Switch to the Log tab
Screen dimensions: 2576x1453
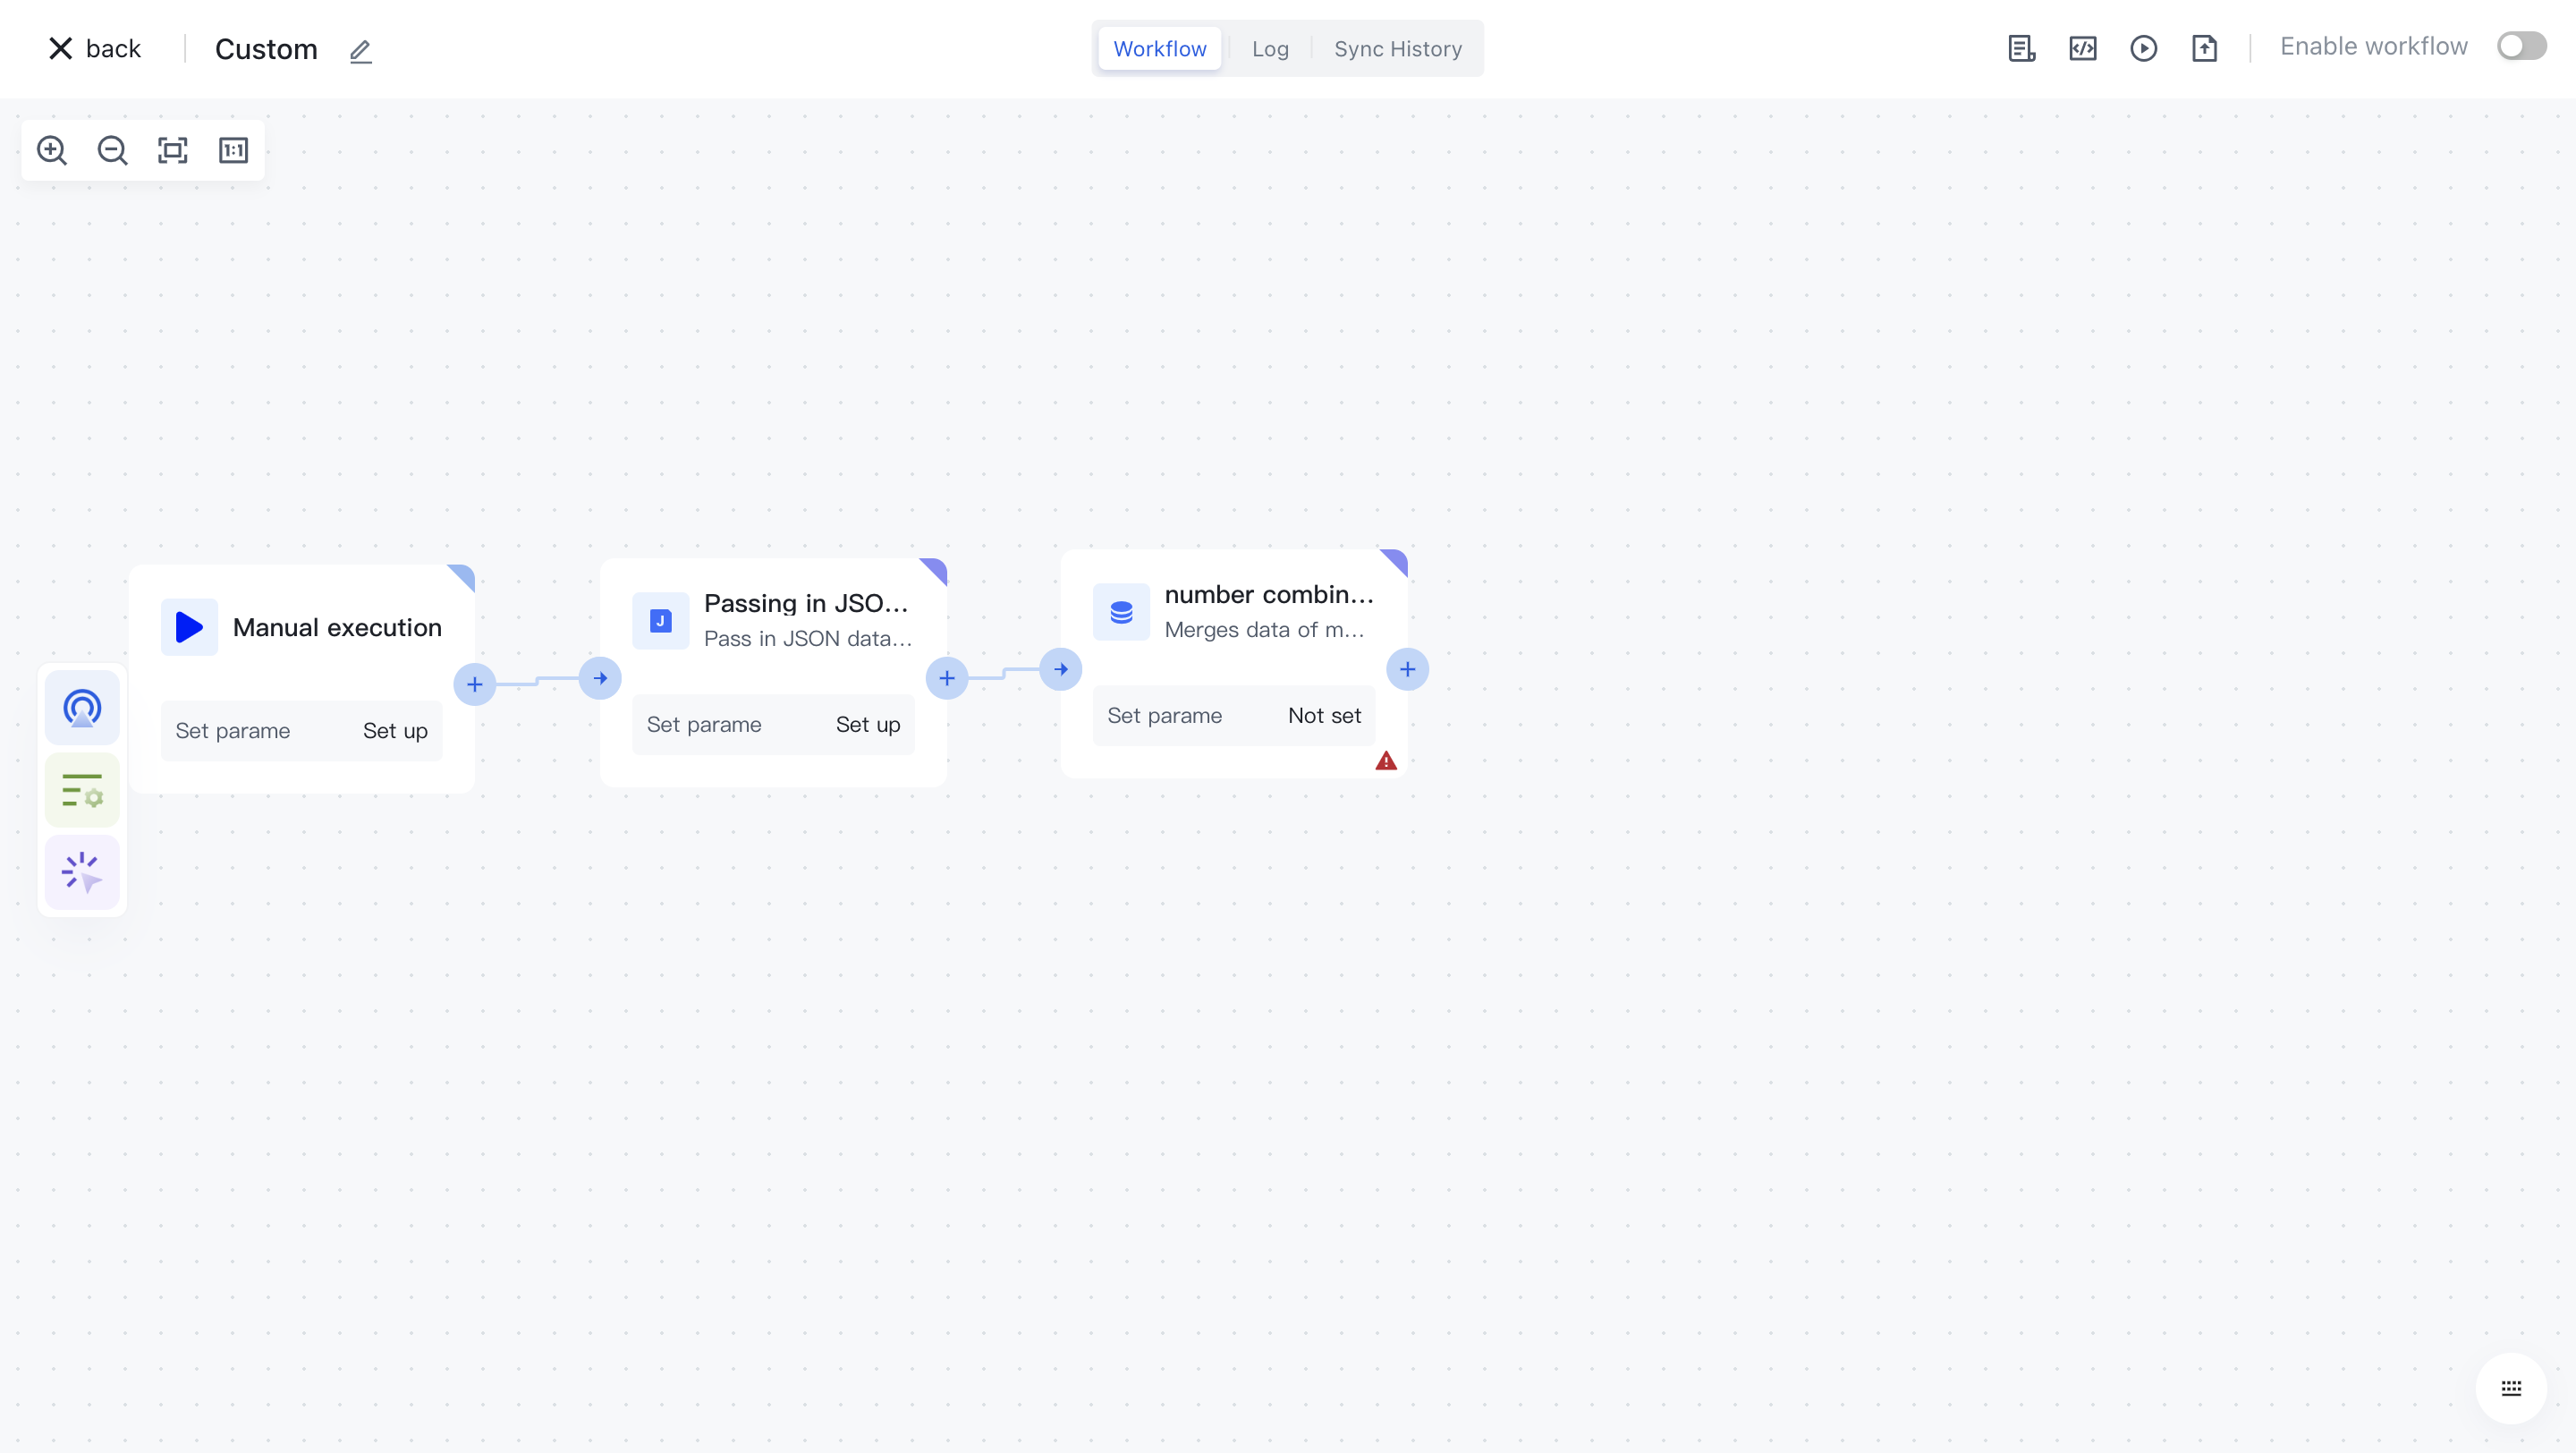[x=1270, y=48]
